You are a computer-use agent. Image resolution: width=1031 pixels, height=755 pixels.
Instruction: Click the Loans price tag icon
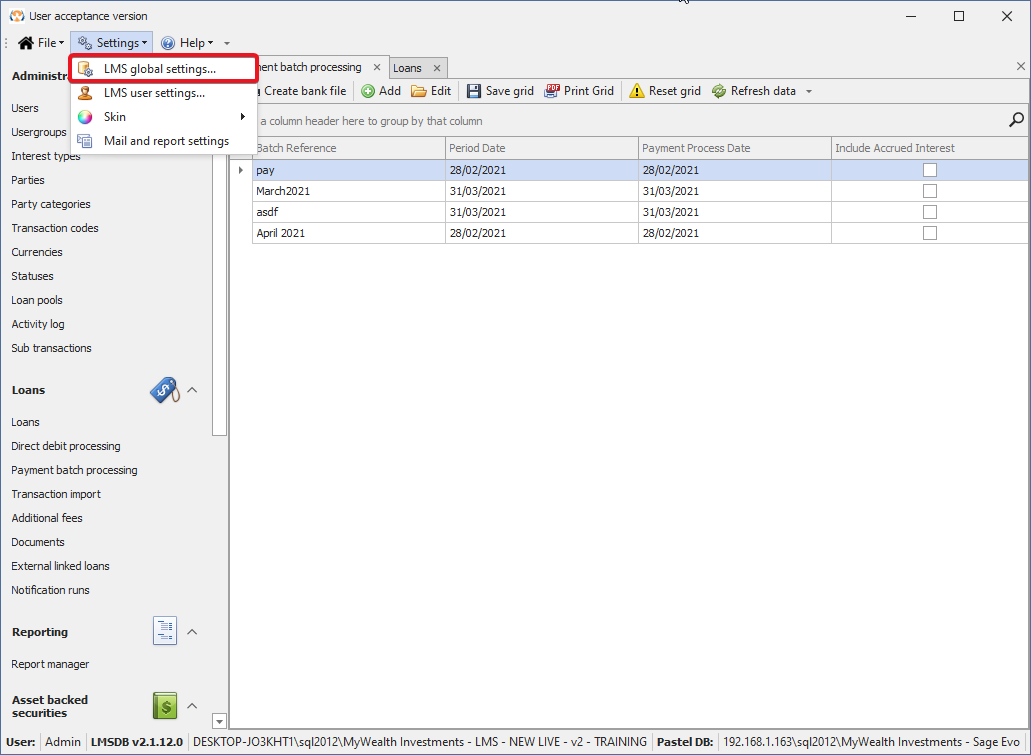(165, 390)
